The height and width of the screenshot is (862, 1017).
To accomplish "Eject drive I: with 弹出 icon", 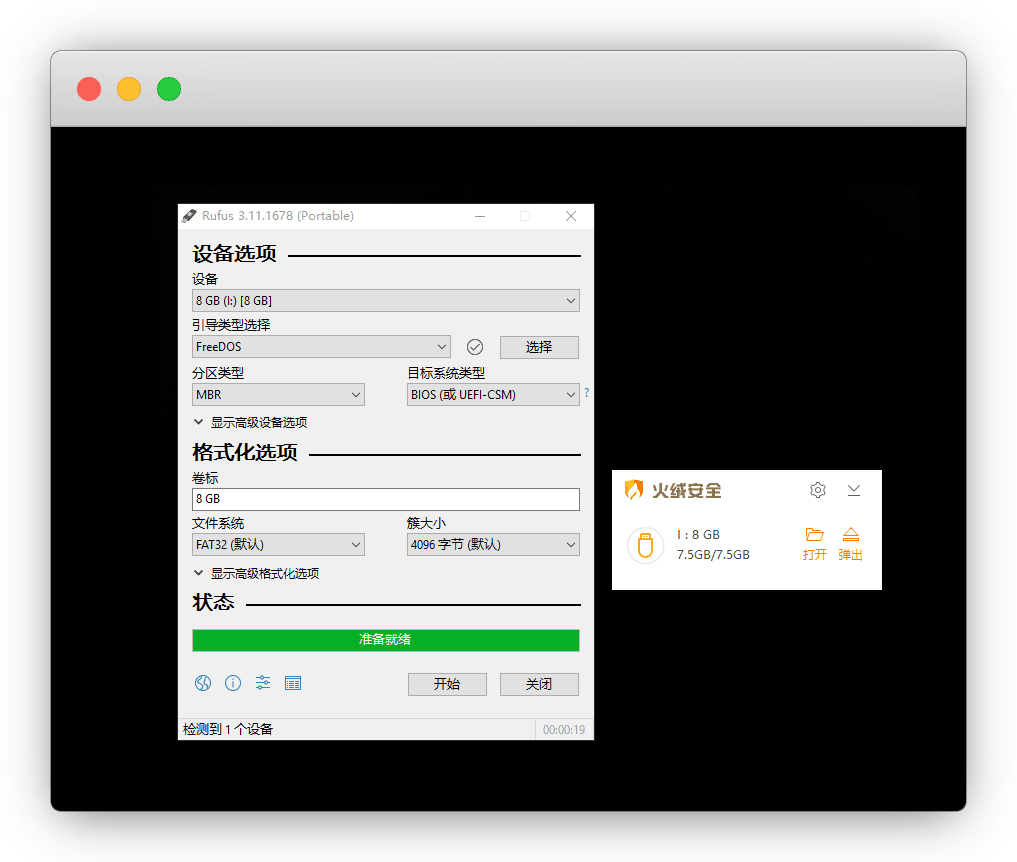I will (850, 544).
